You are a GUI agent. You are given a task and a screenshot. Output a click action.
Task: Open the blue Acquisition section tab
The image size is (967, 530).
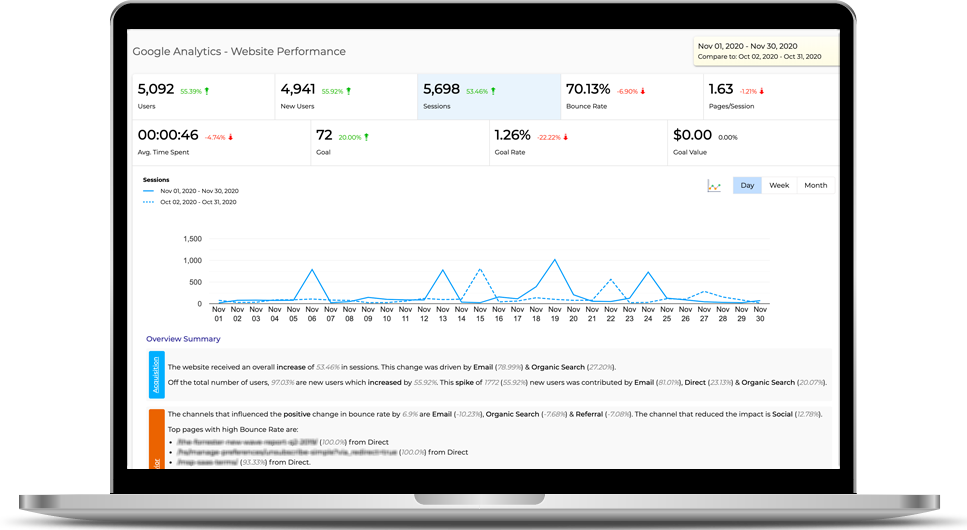[156, 375]
